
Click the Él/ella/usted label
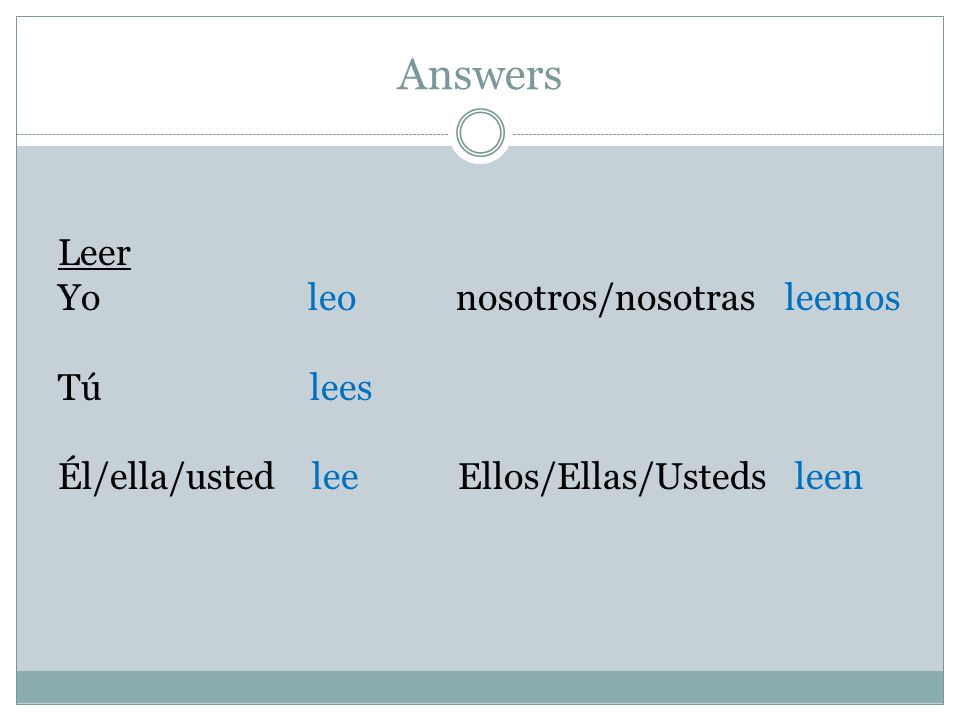166,476
